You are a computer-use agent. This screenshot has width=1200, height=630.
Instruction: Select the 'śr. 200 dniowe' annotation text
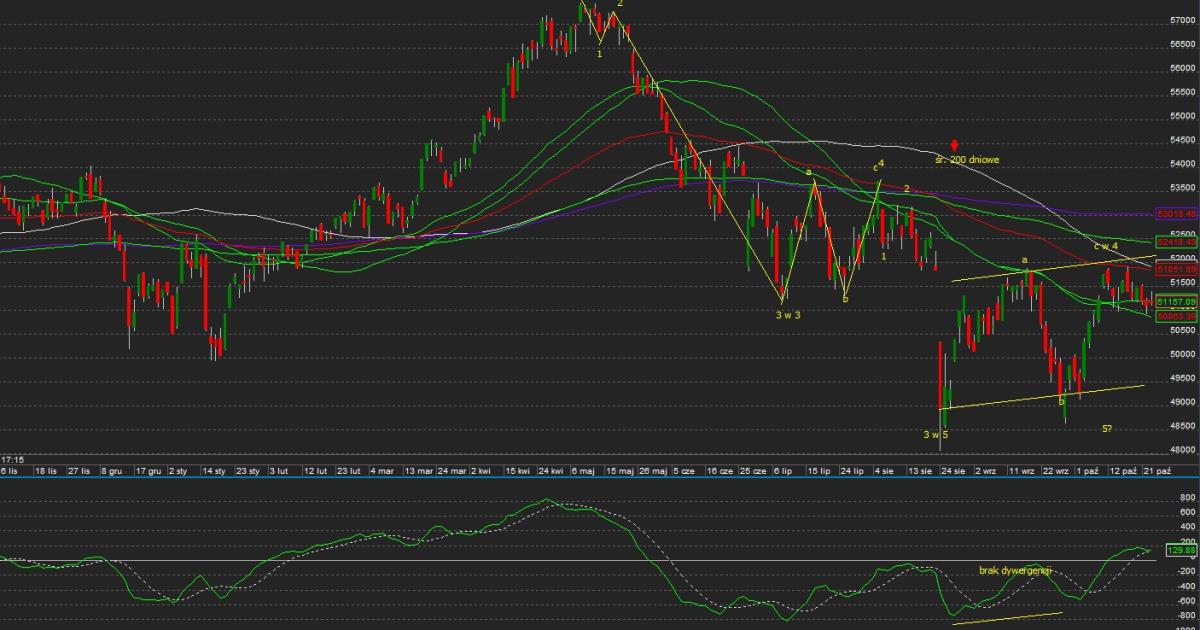pyautogui.click(x=967, y=160)
